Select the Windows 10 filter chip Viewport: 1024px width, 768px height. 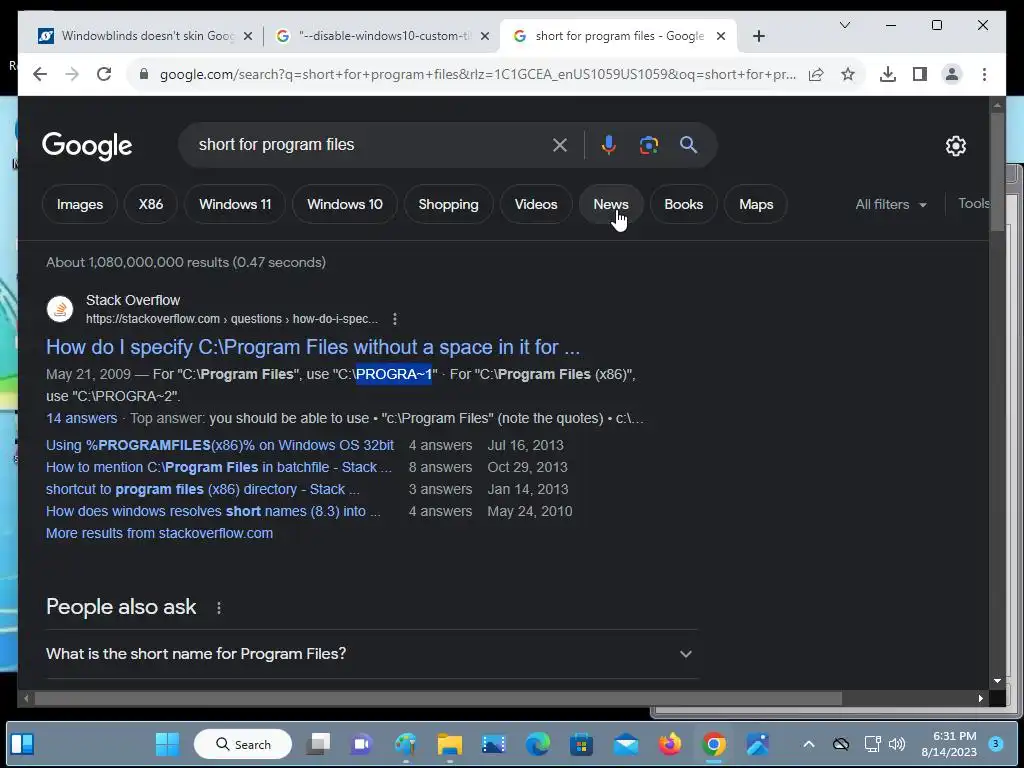coord(345,204)
